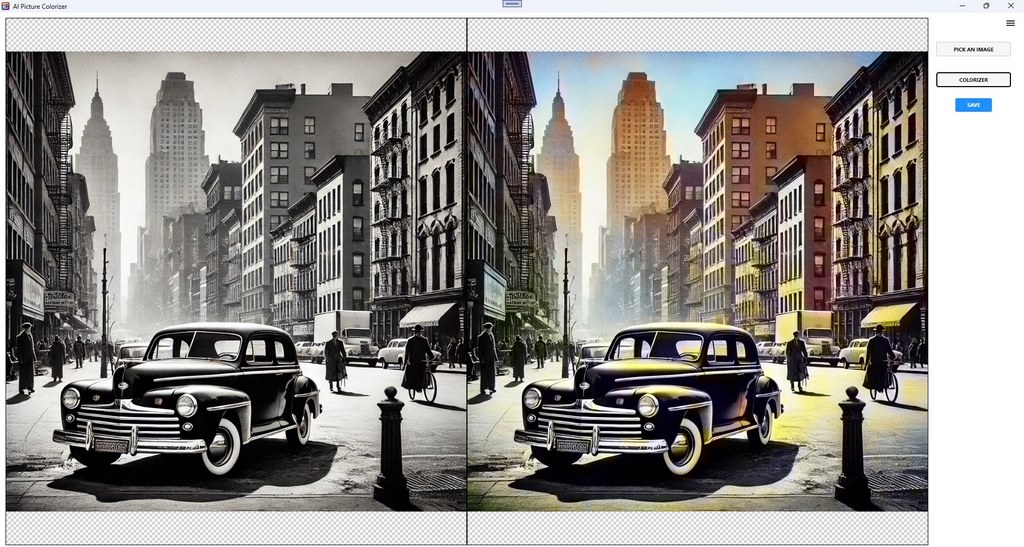The width and height of the screenshot is (1024, 547).
Task: Click the checkerboard area below the original image
Action: tap(236, 527)
